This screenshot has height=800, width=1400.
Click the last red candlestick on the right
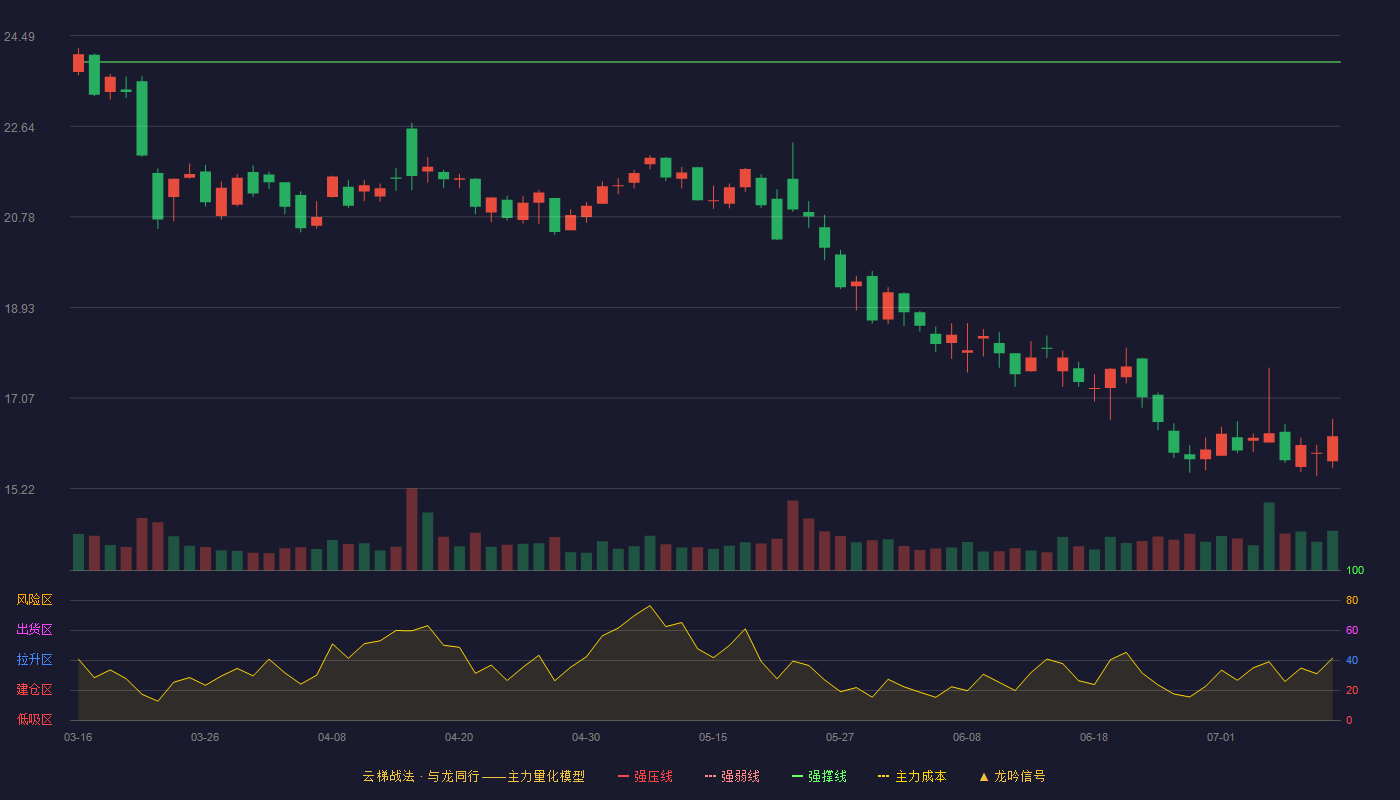1332,448
